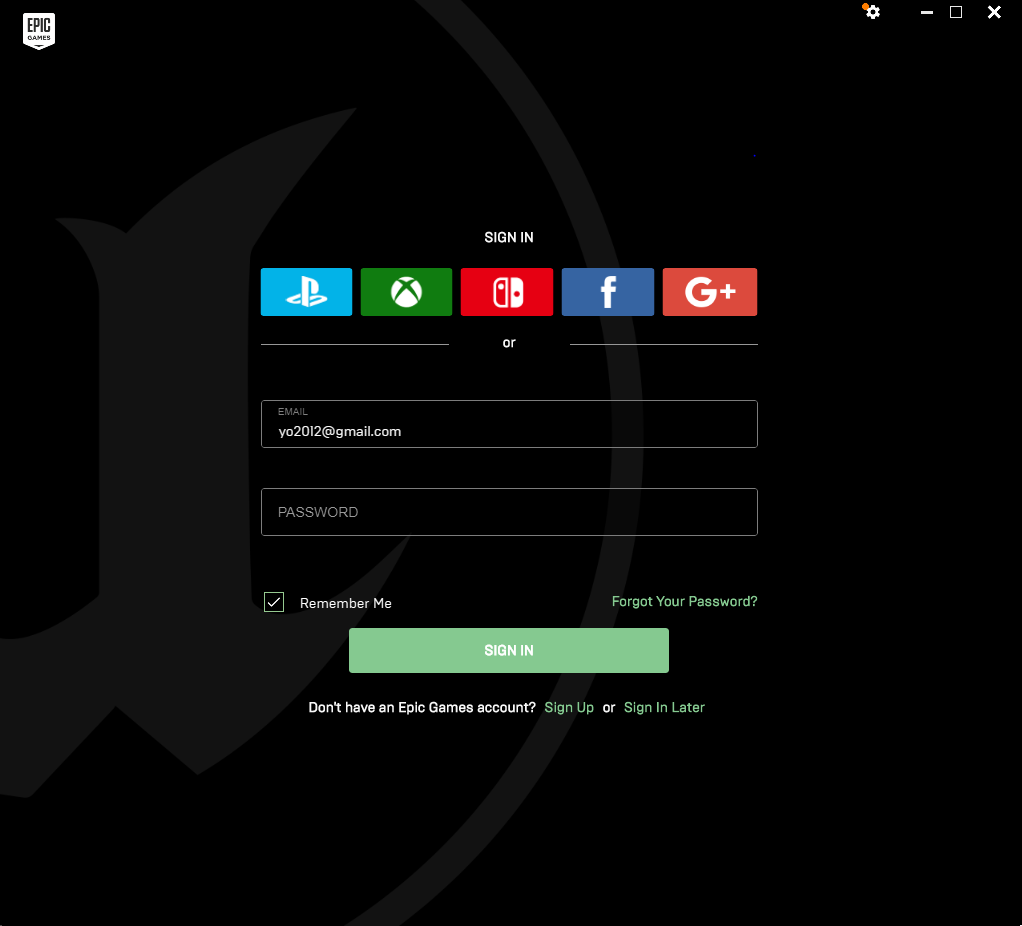Image resolution: width=1022 pixels, height=926 pixels.
Task: Maximize the launcher window
Action: tap(956, 12)
